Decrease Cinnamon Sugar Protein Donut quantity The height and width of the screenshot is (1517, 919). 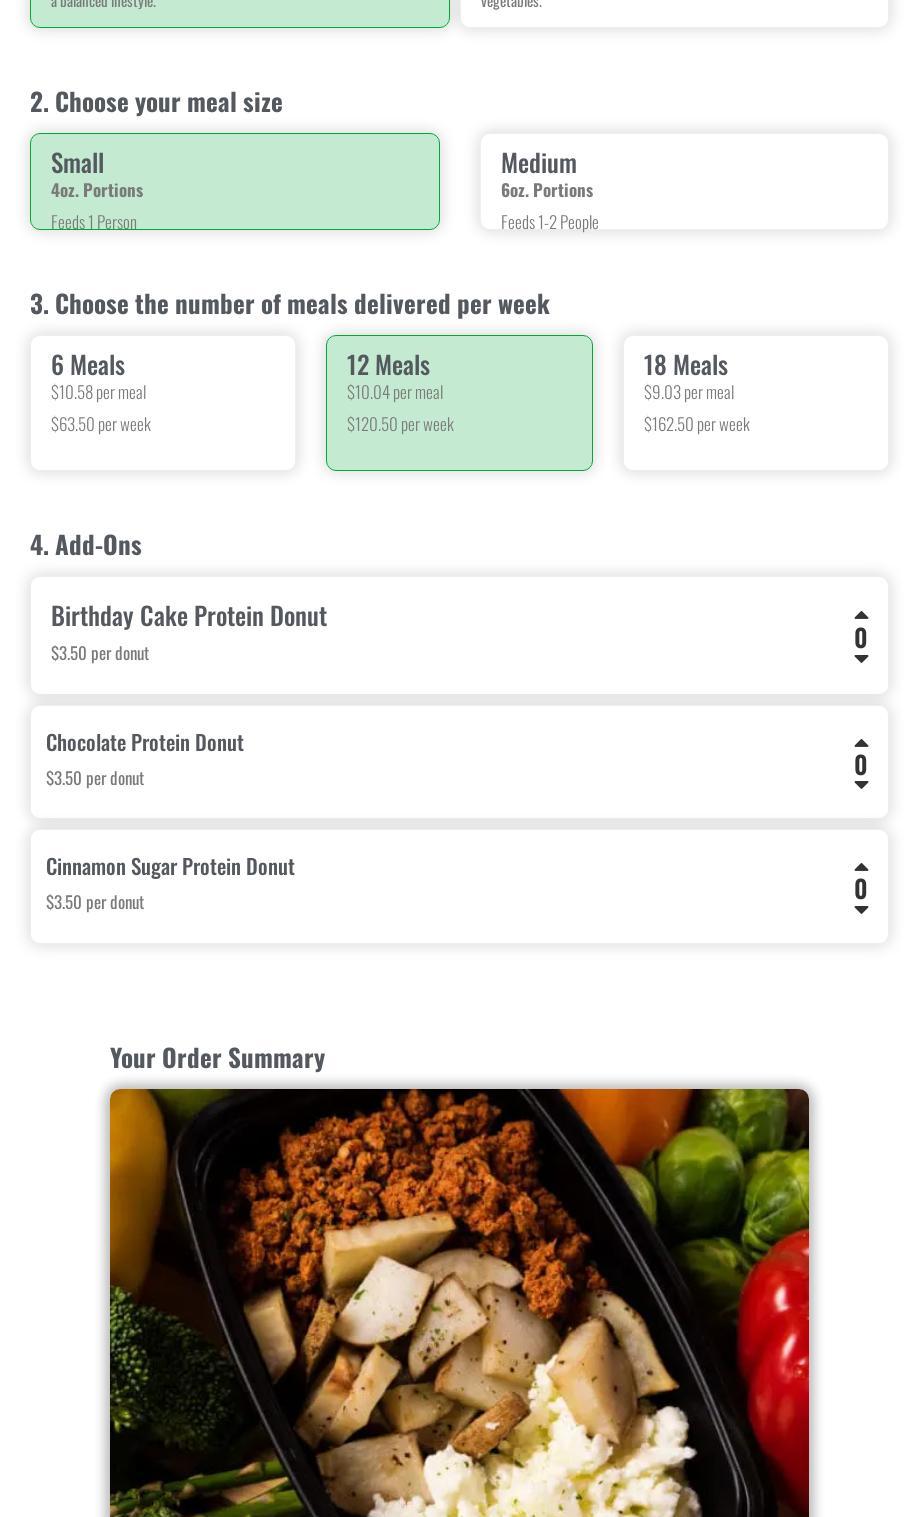pyautogui.click(x=861, y=910)
